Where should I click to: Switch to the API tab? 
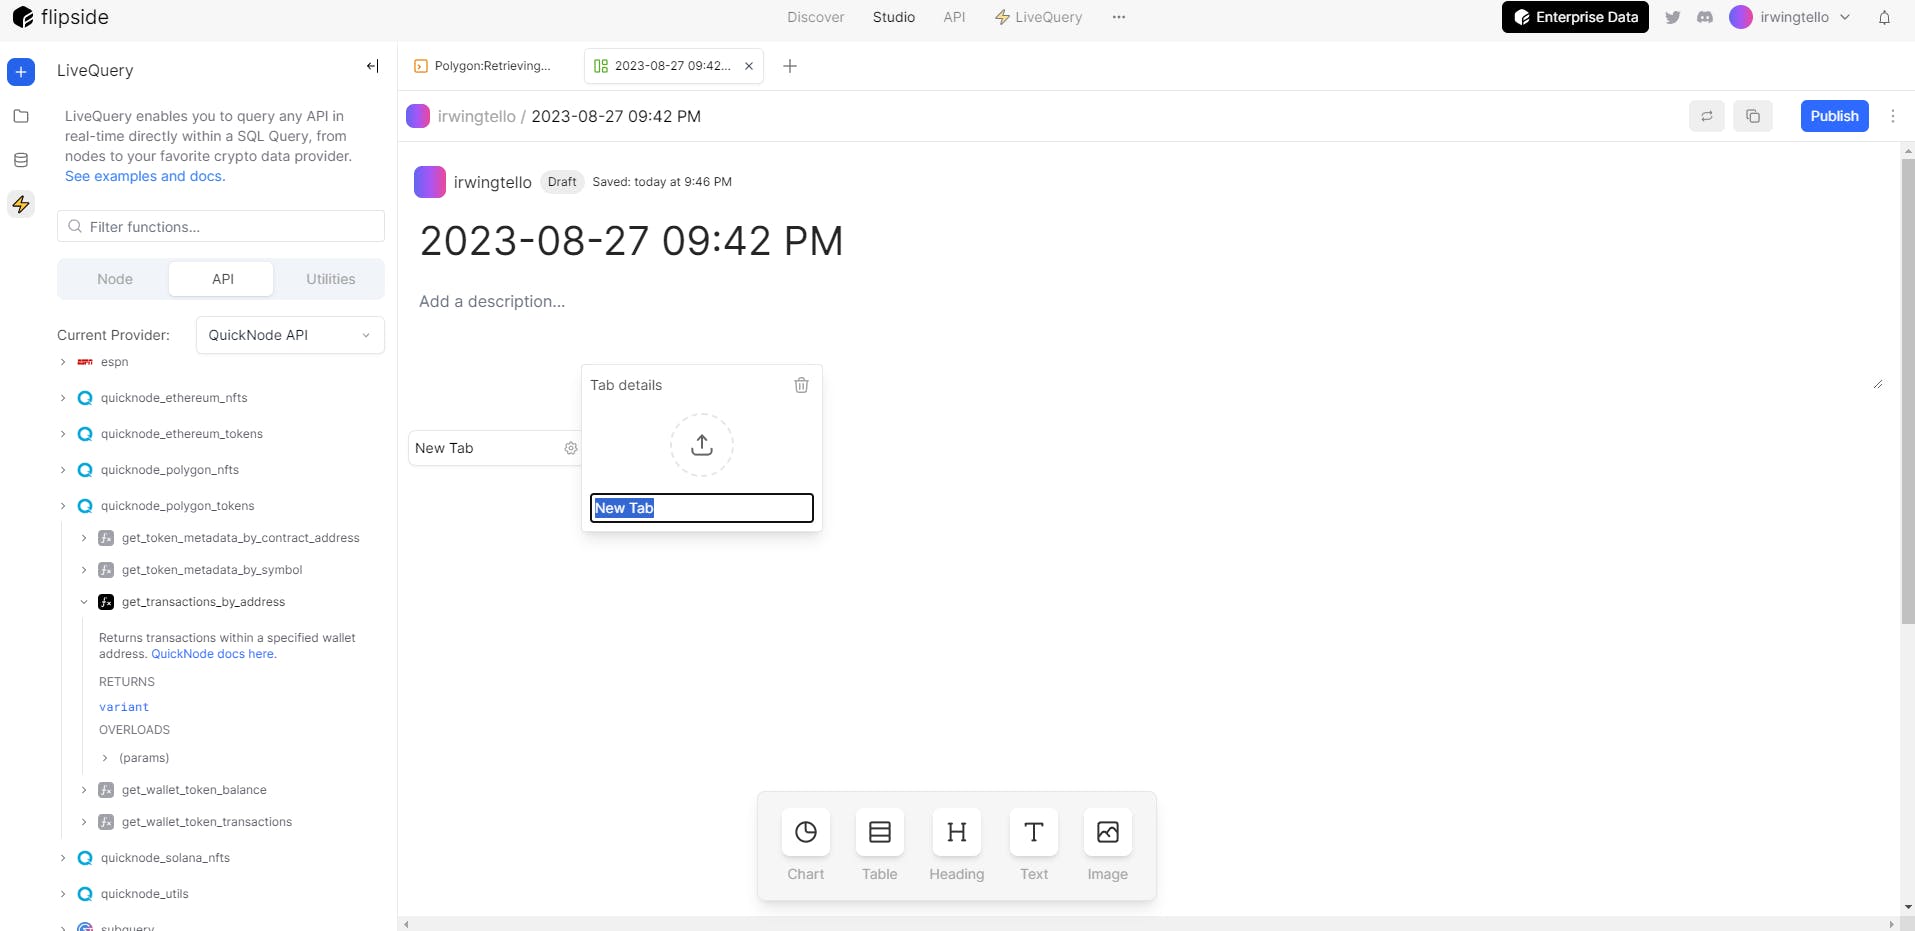click(222, 279)
